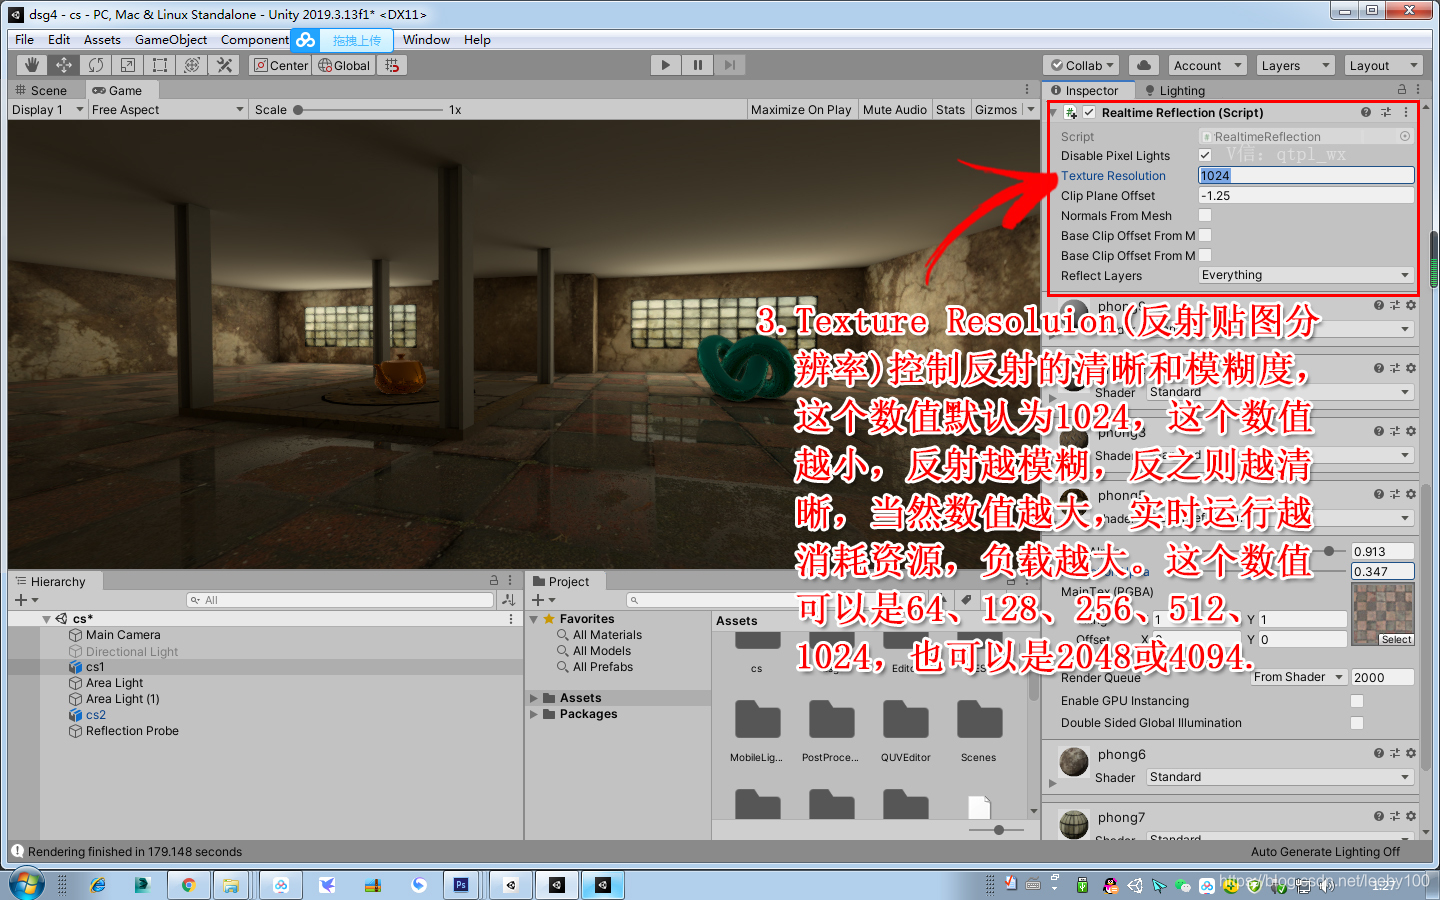The width and height of the screenshot is (1440, 900).
Task: Open the Gizmos button
Action: coord(996,110)
